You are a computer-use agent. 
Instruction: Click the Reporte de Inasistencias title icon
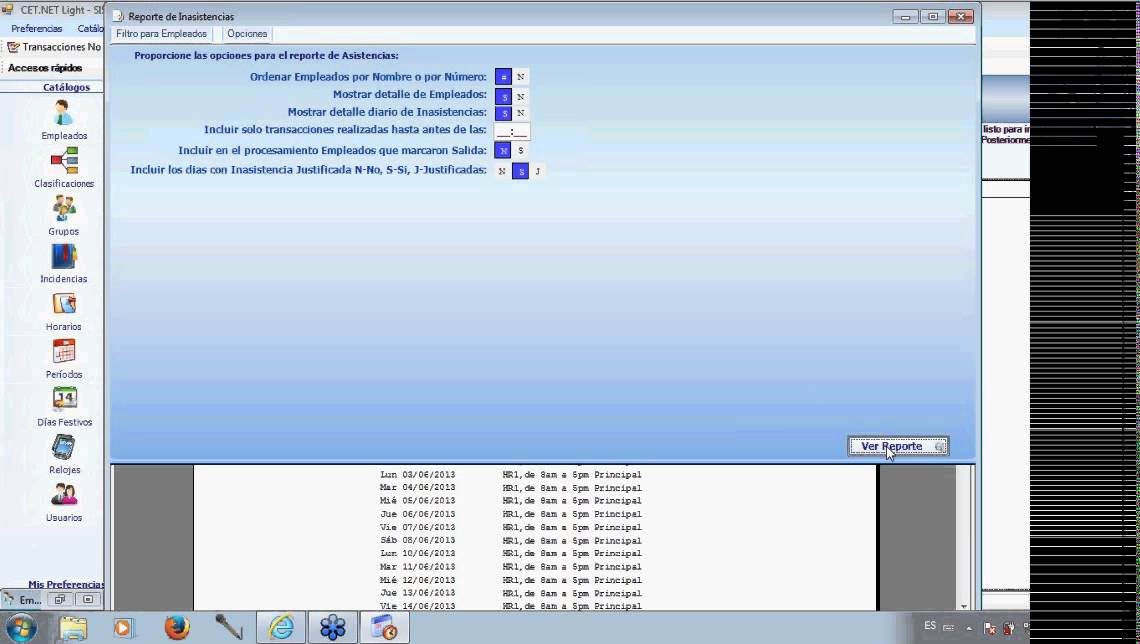[119, 16]
